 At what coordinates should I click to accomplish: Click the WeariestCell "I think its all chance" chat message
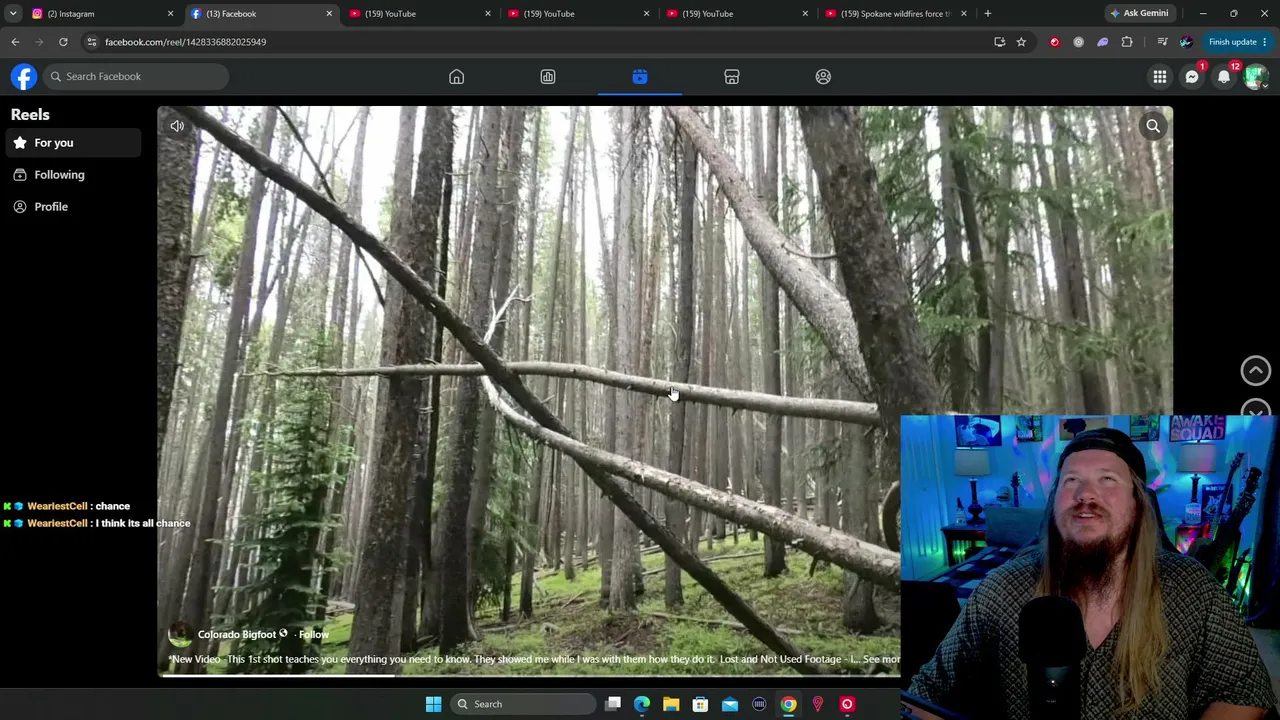[97, 523]
